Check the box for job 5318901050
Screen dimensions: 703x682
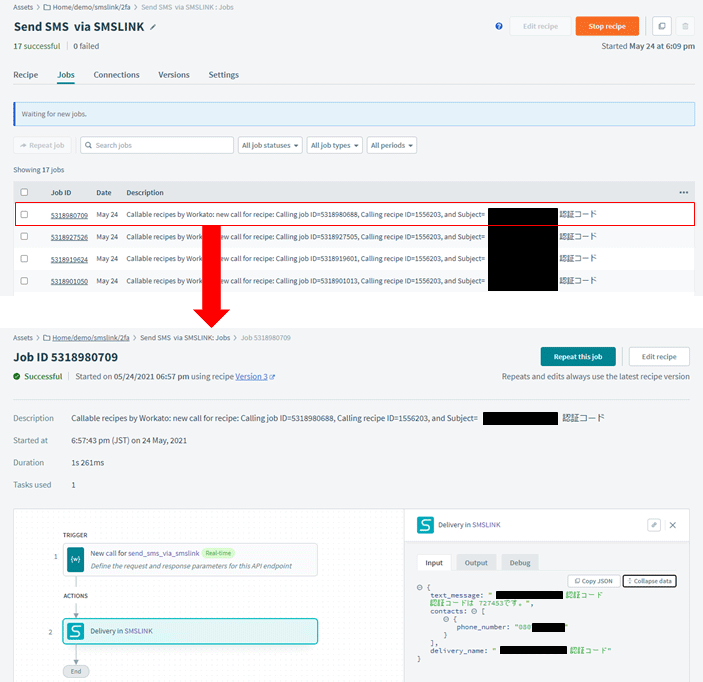click(x=24, y=281)
